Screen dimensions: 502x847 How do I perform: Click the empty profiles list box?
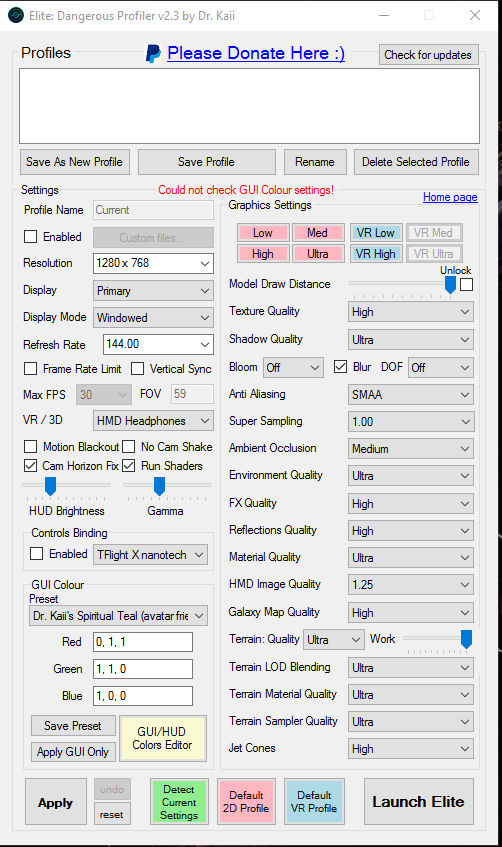(x=249, y=106)
